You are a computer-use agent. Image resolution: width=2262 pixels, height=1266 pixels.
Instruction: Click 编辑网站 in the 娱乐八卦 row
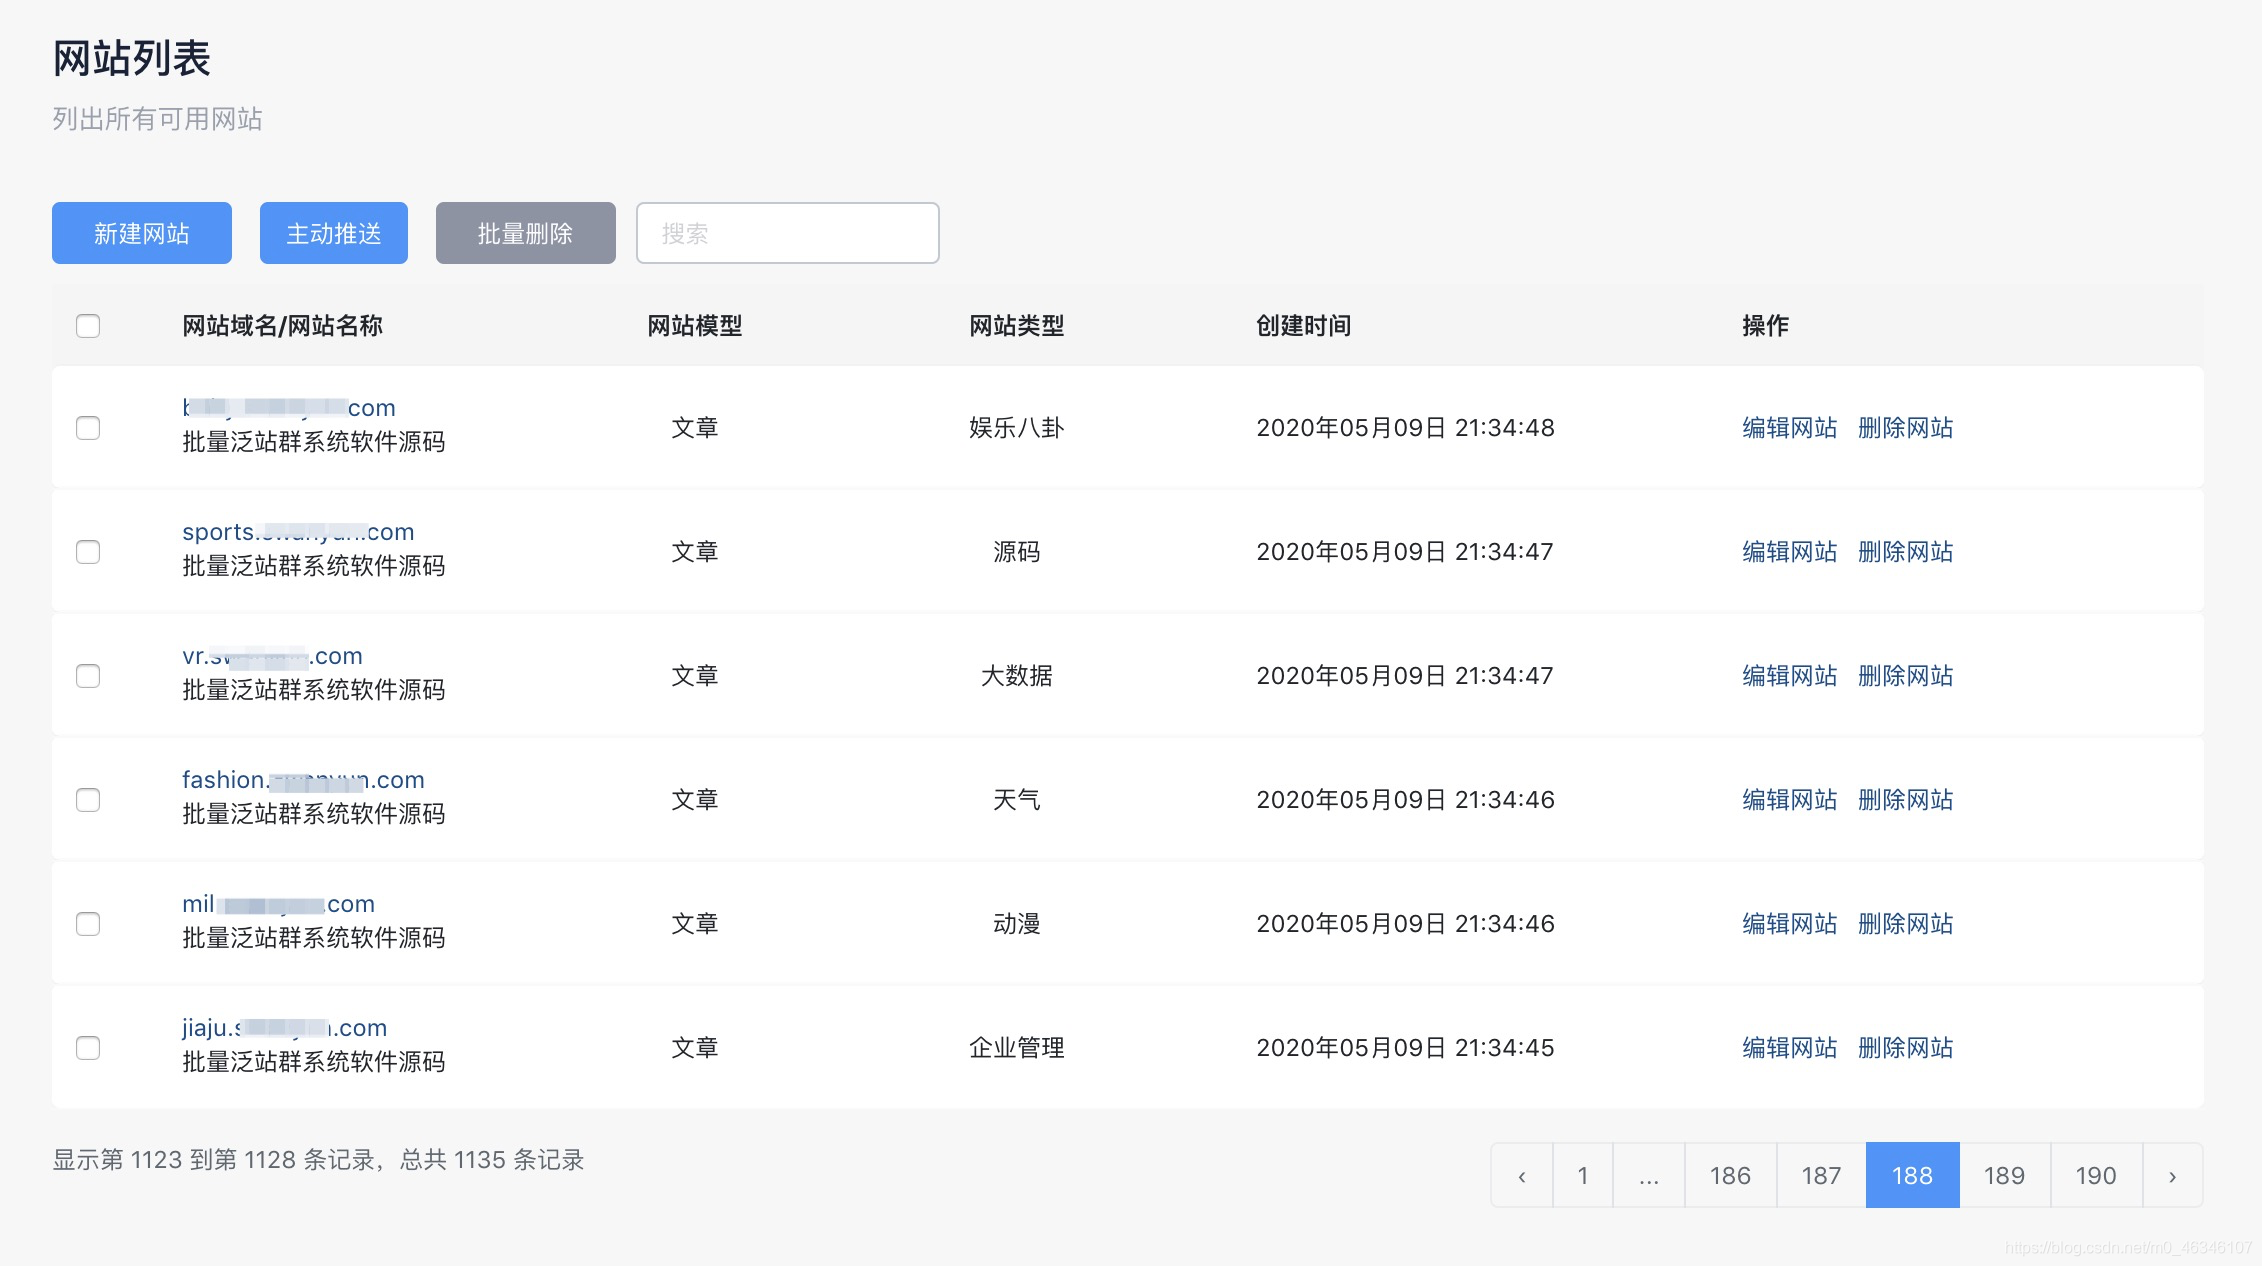click(x=1790, y=428)
